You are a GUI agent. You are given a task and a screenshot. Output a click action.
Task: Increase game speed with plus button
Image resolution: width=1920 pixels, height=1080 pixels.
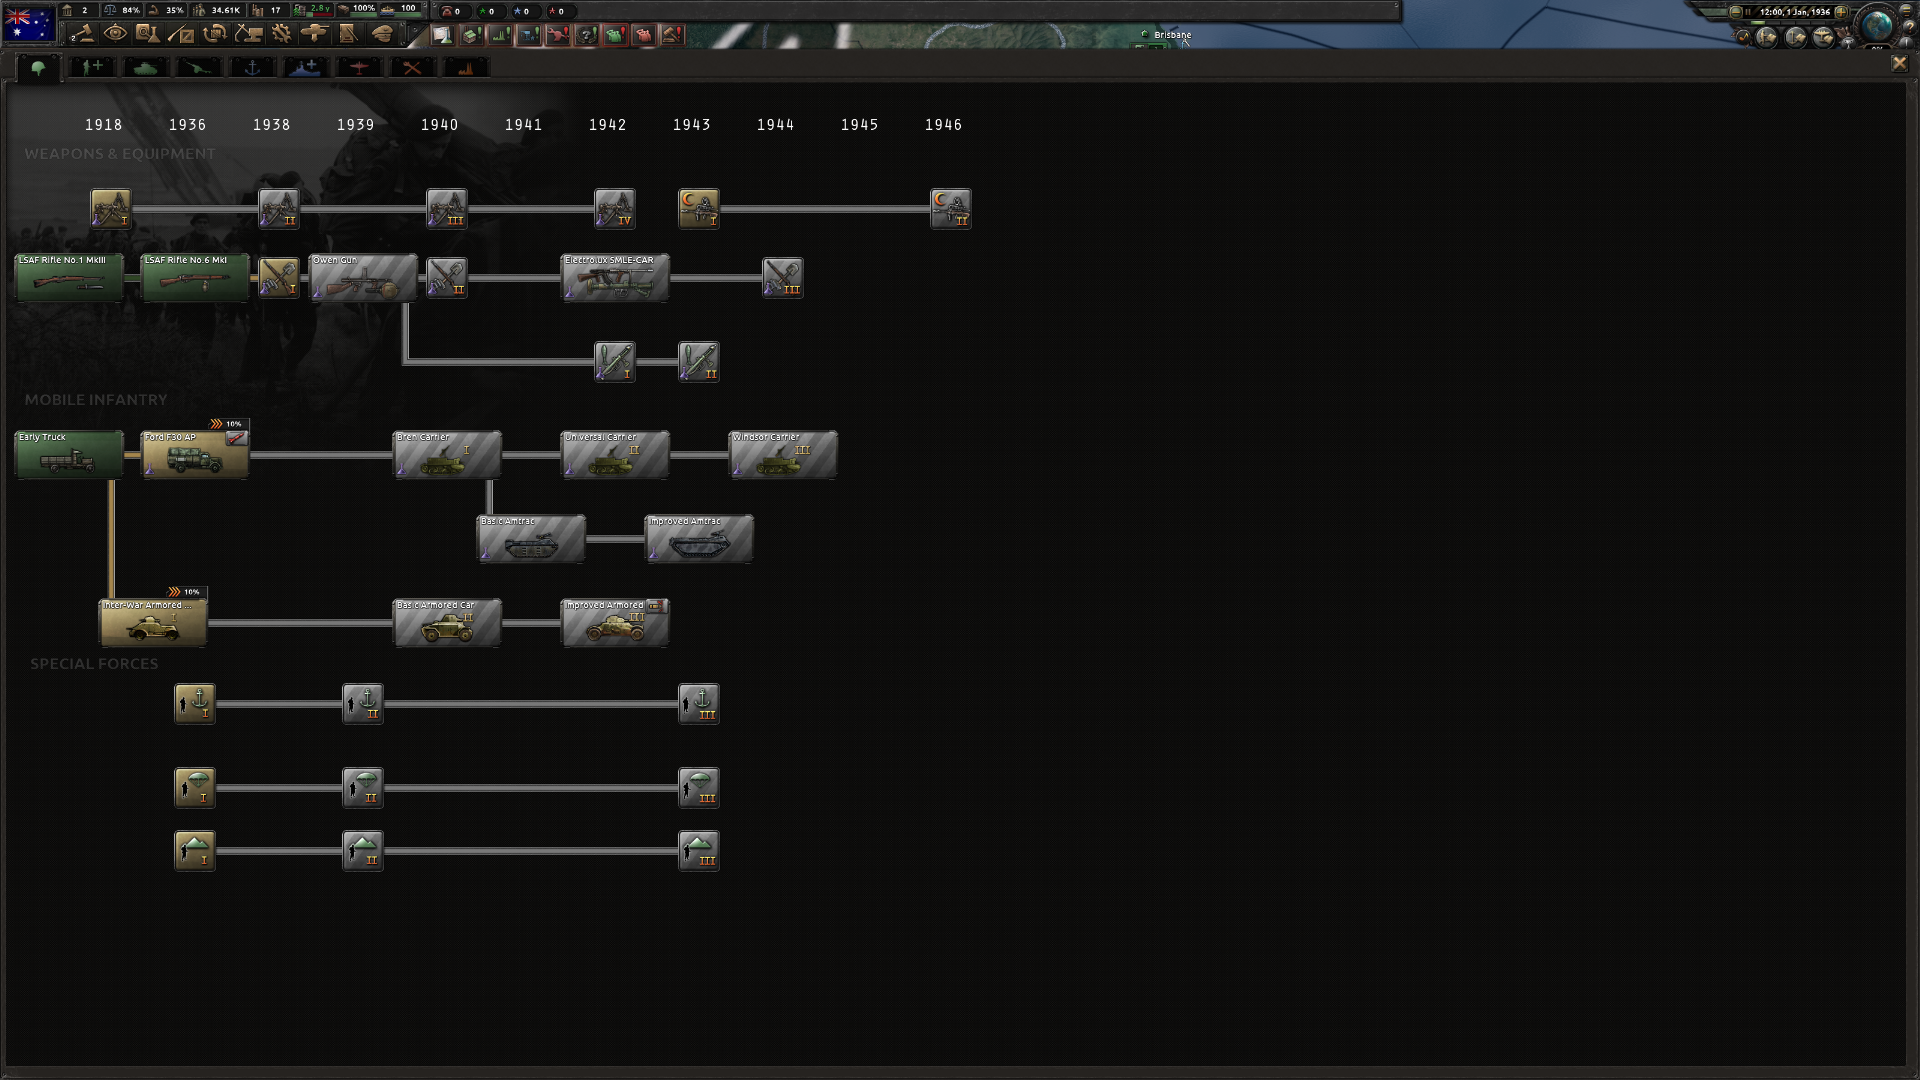tap(1841, 12)
